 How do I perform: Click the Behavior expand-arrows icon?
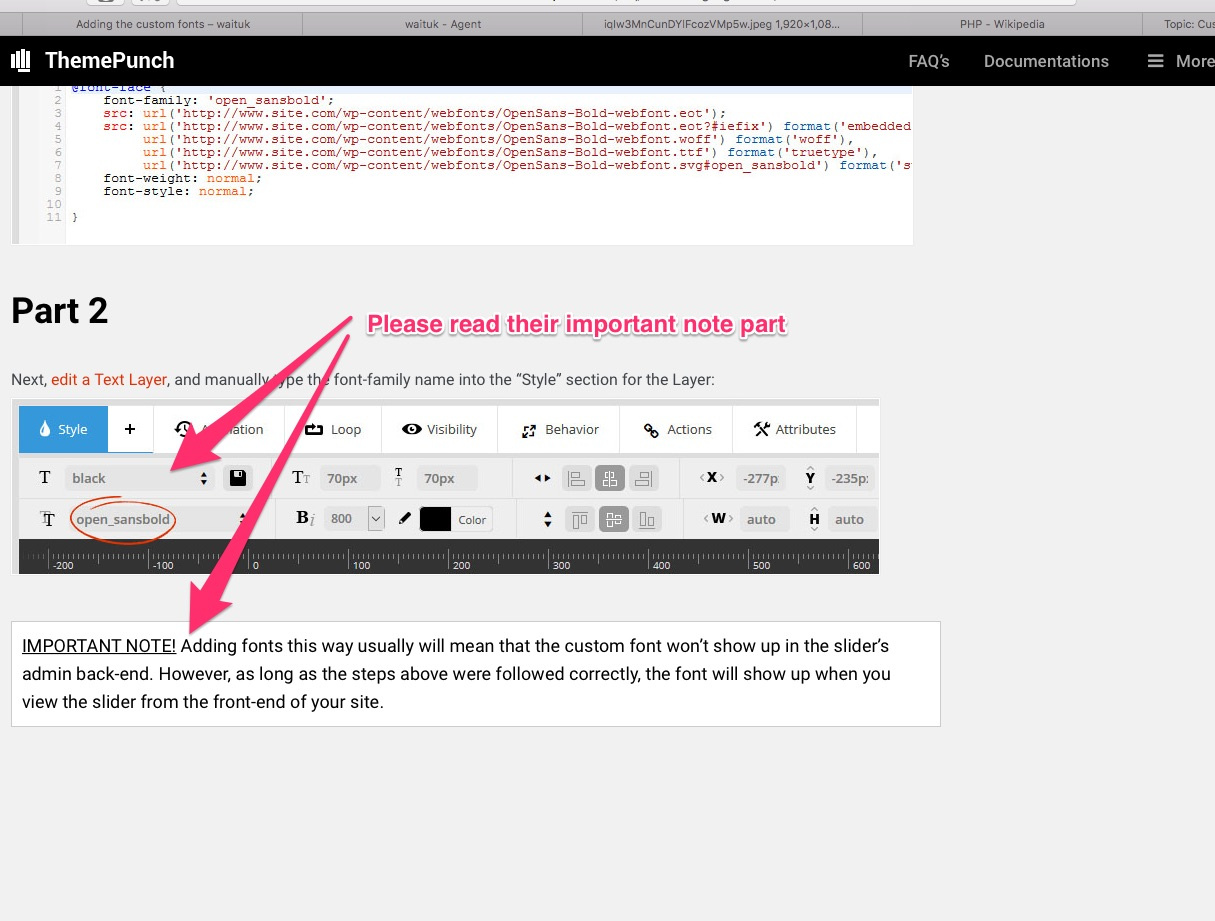click(x=529, y=430)
